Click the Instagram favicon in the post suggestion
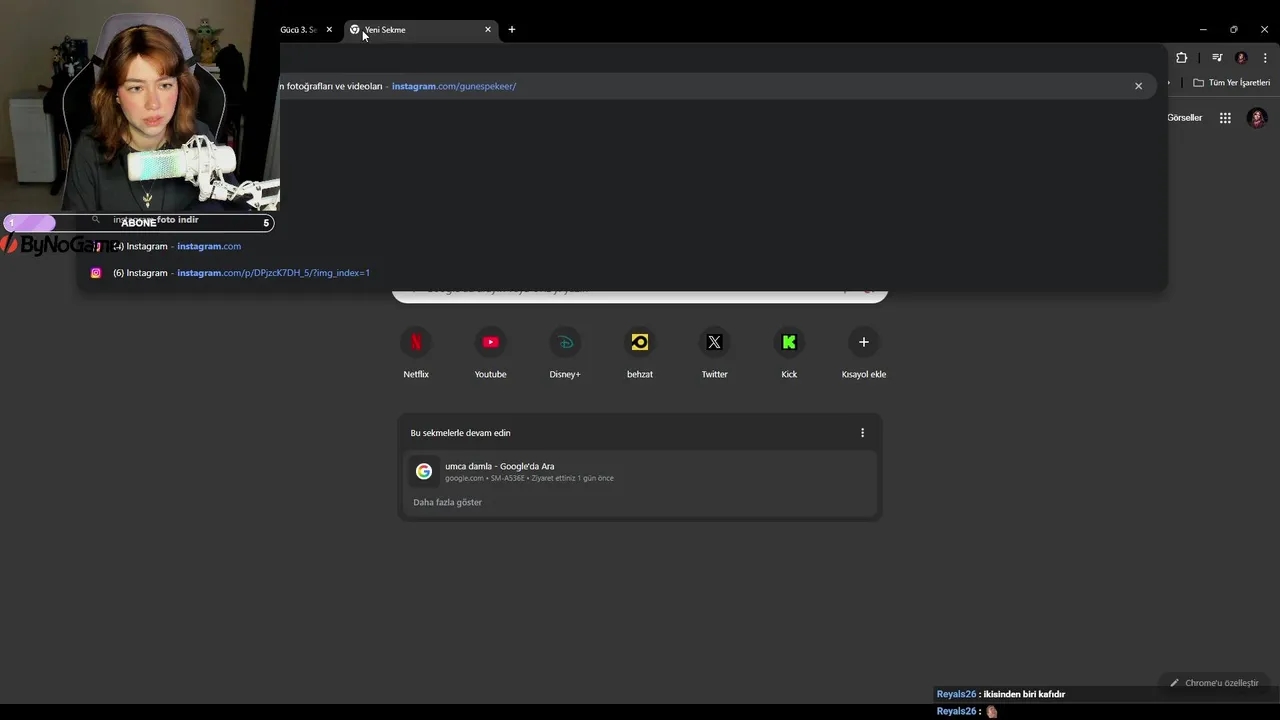The width and height of the screenshot is (1280, 720). (x=96, y=273)
